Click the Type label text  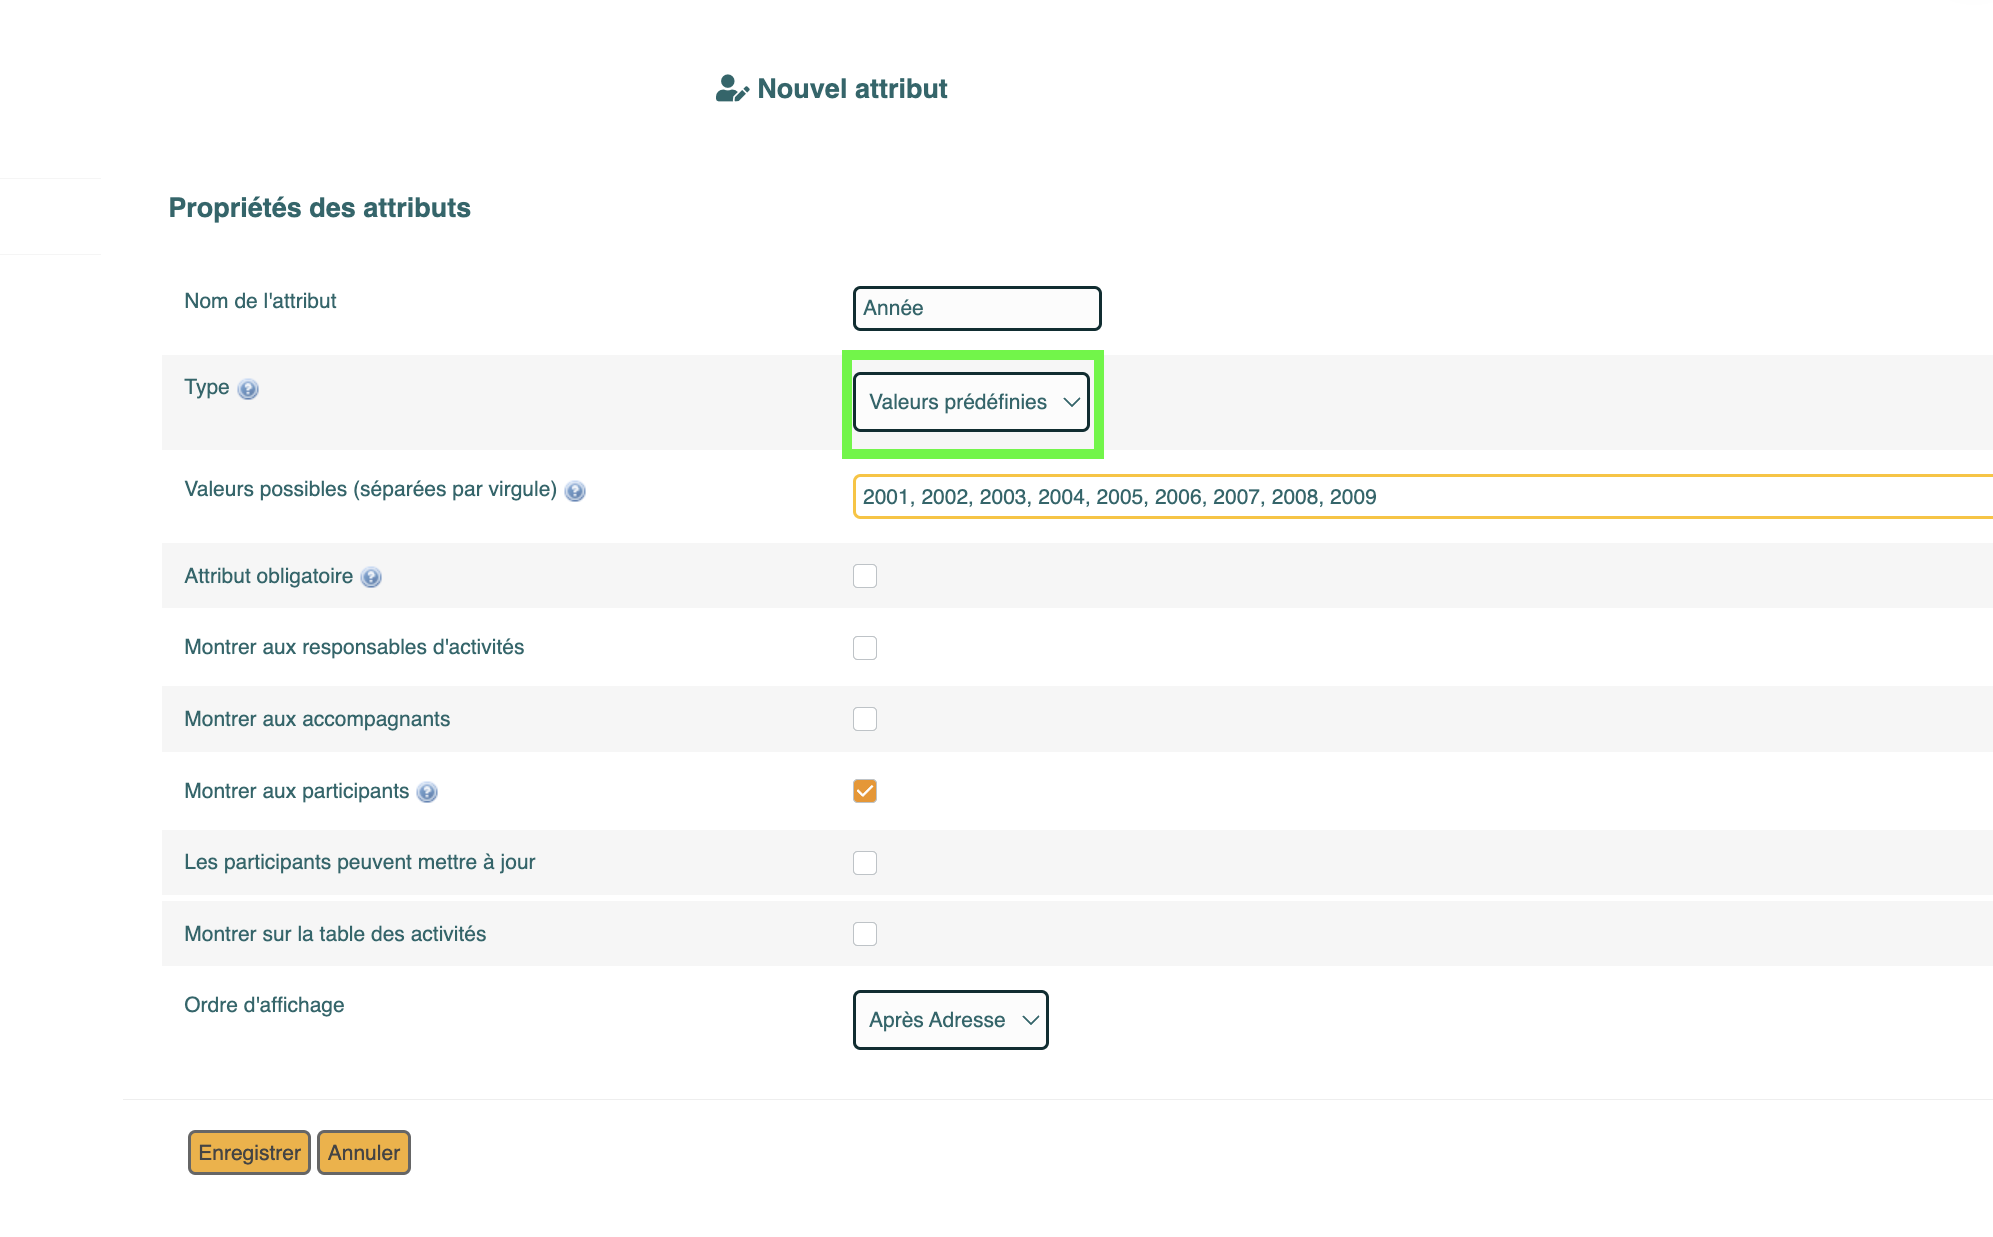207,388
